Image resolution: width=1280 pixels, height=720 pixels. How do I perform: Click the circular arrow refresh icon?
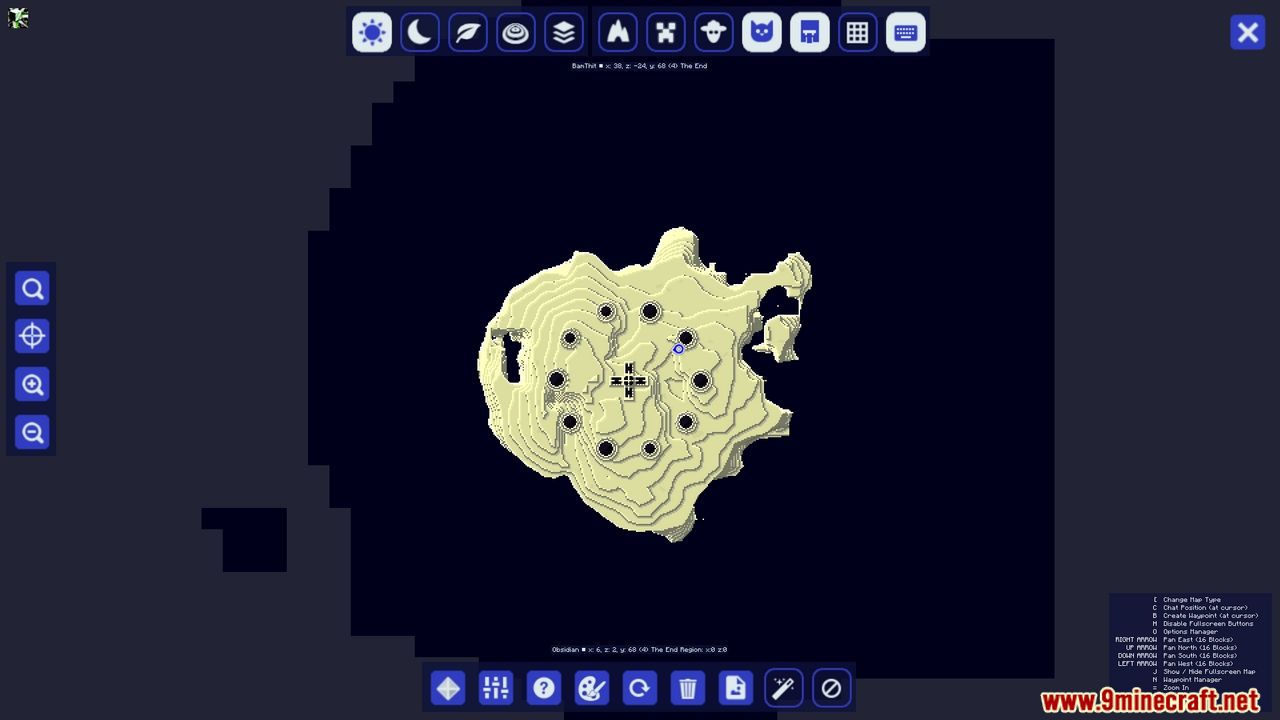tap(640, 688)
